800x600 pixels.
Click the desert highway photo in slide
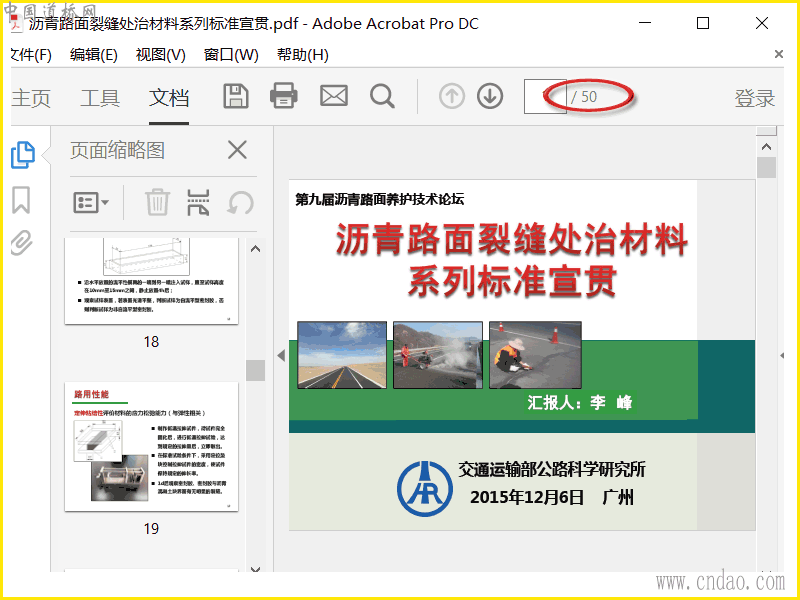tap(342, 355)
